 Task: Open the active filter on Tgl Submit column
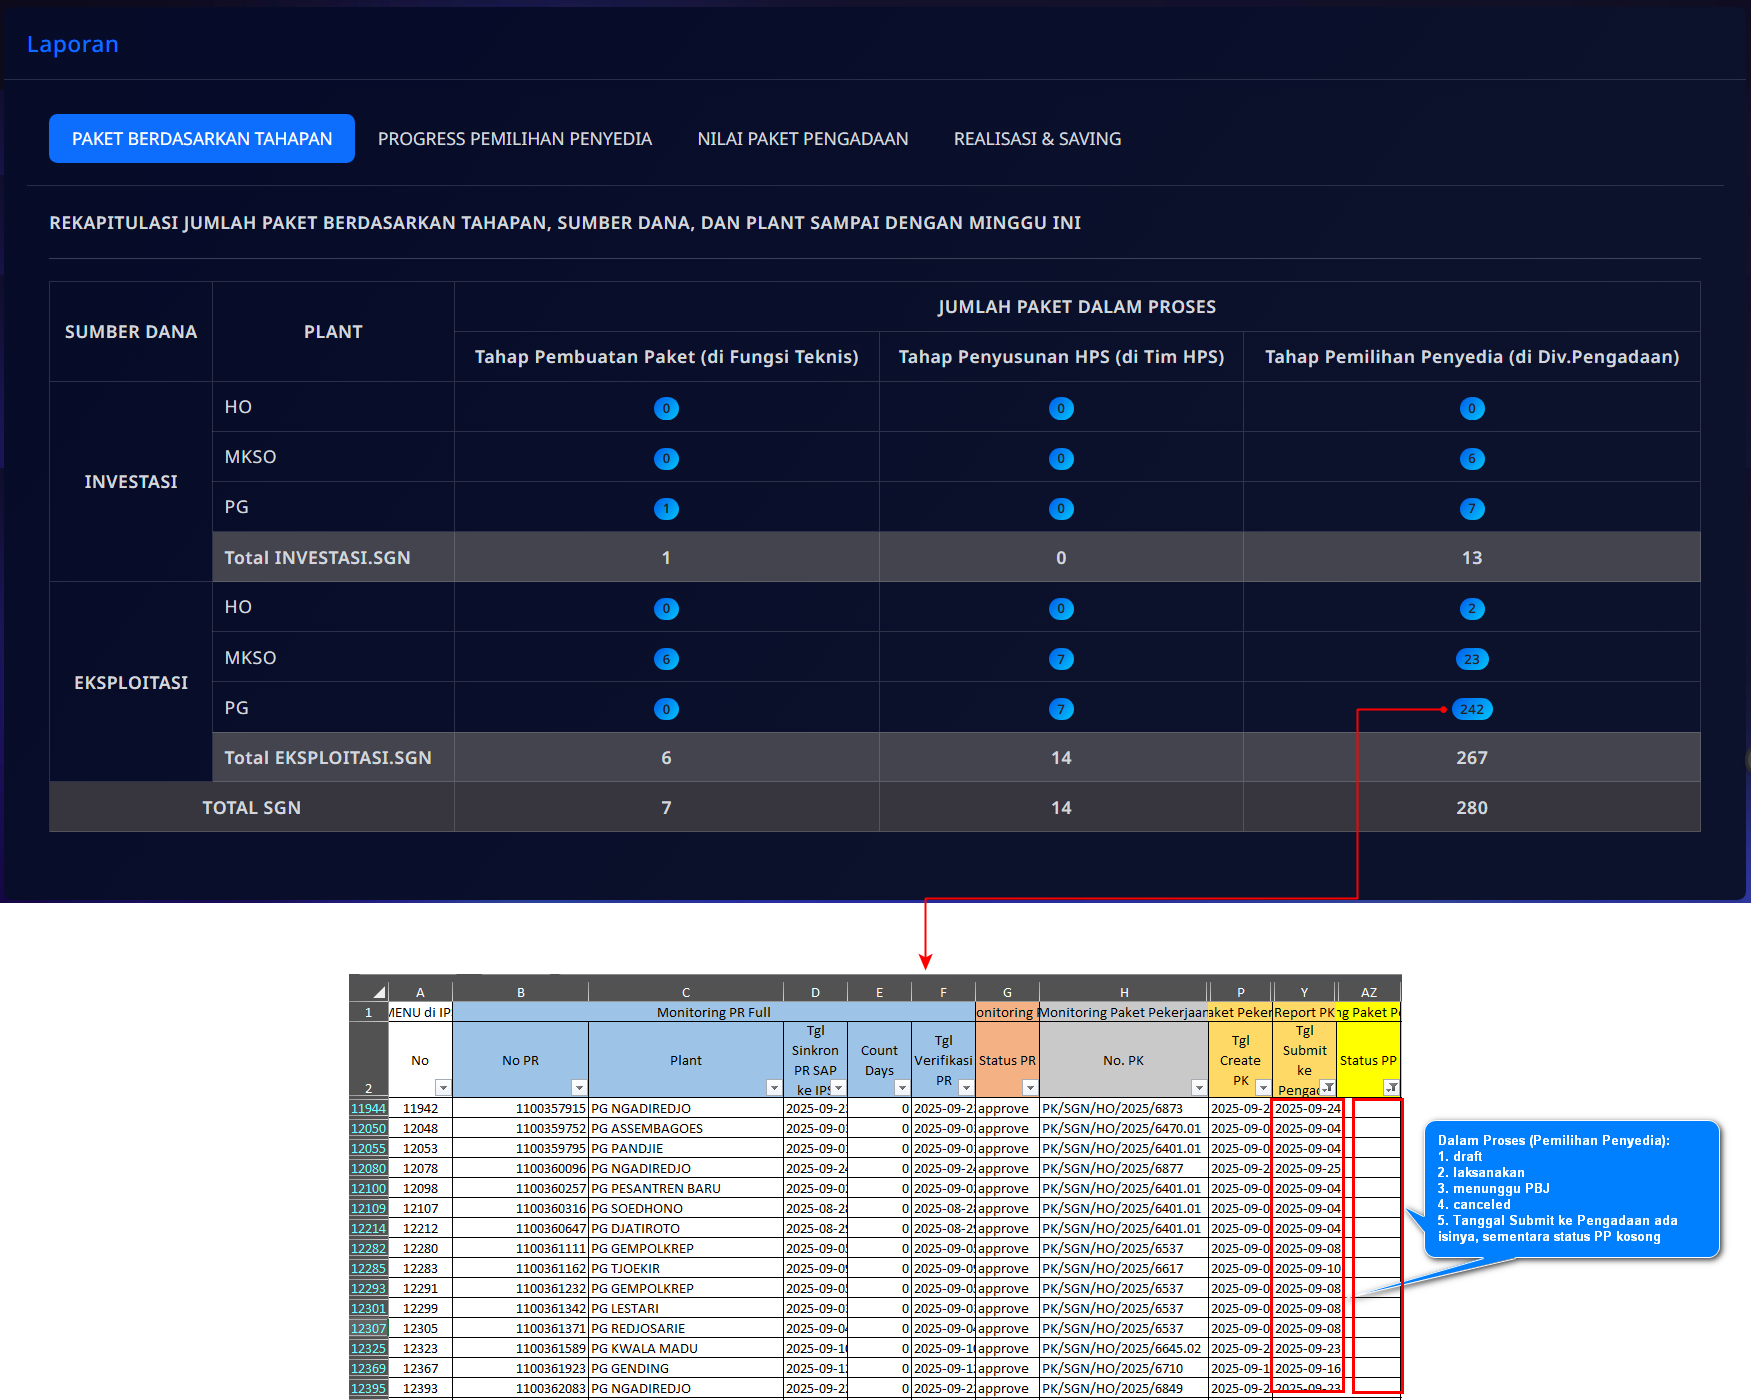tap(1327, 1088)
